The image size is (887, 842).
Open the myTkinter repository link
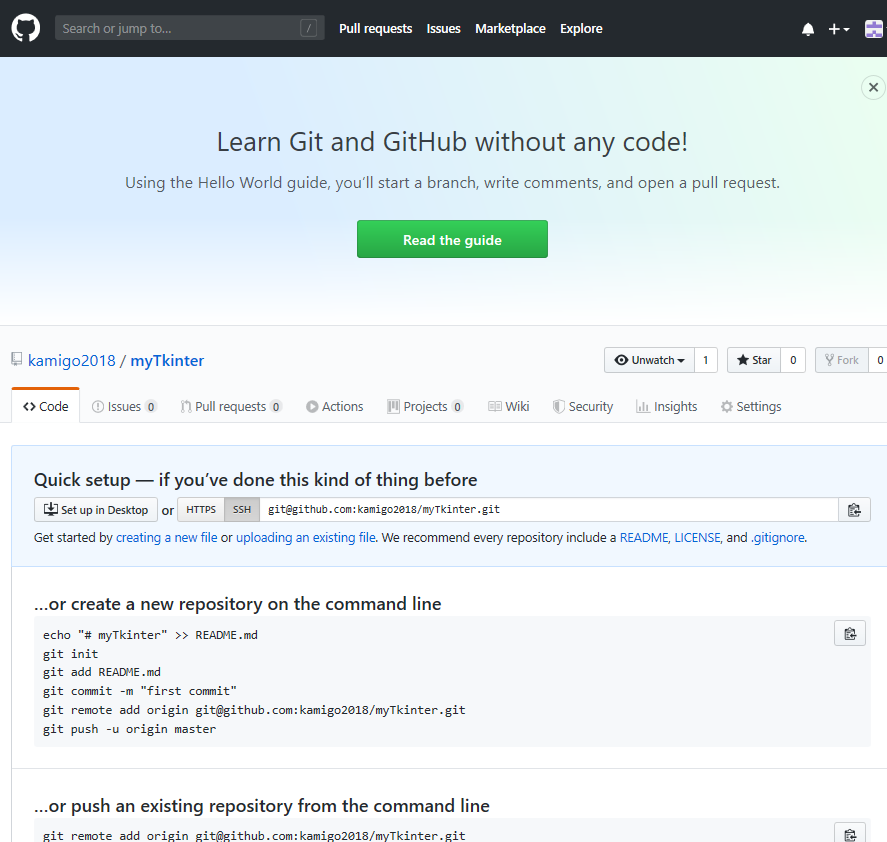point(167,360)
